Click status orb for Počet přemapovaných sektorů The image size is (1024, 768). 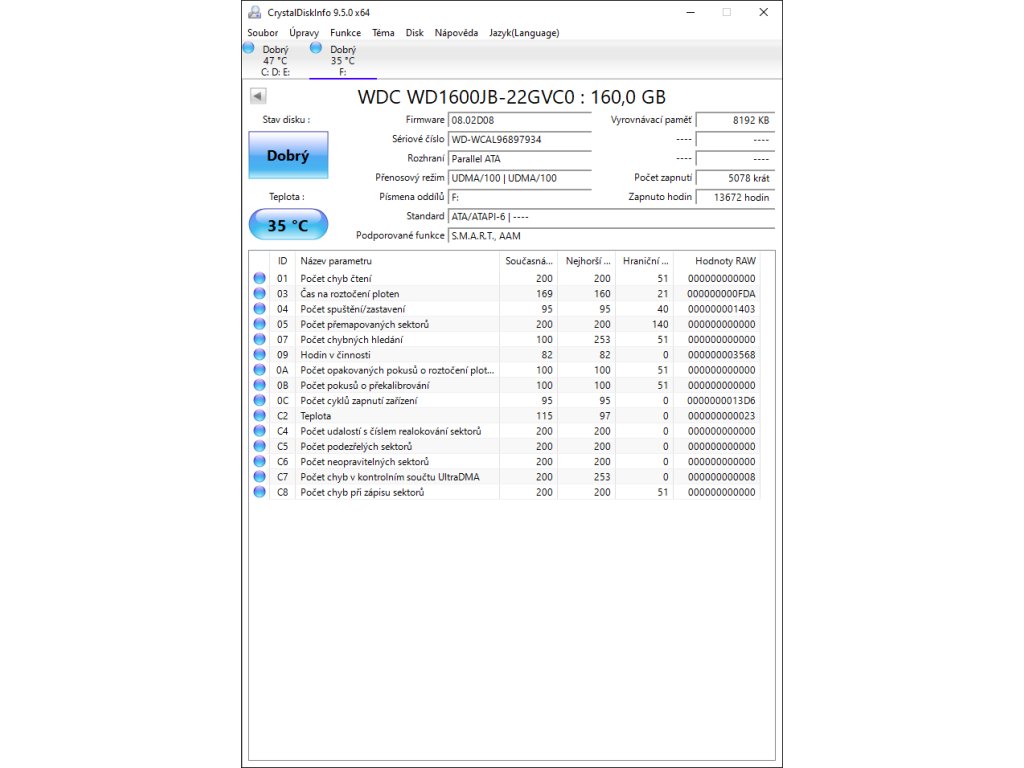[x=260, y=324]
